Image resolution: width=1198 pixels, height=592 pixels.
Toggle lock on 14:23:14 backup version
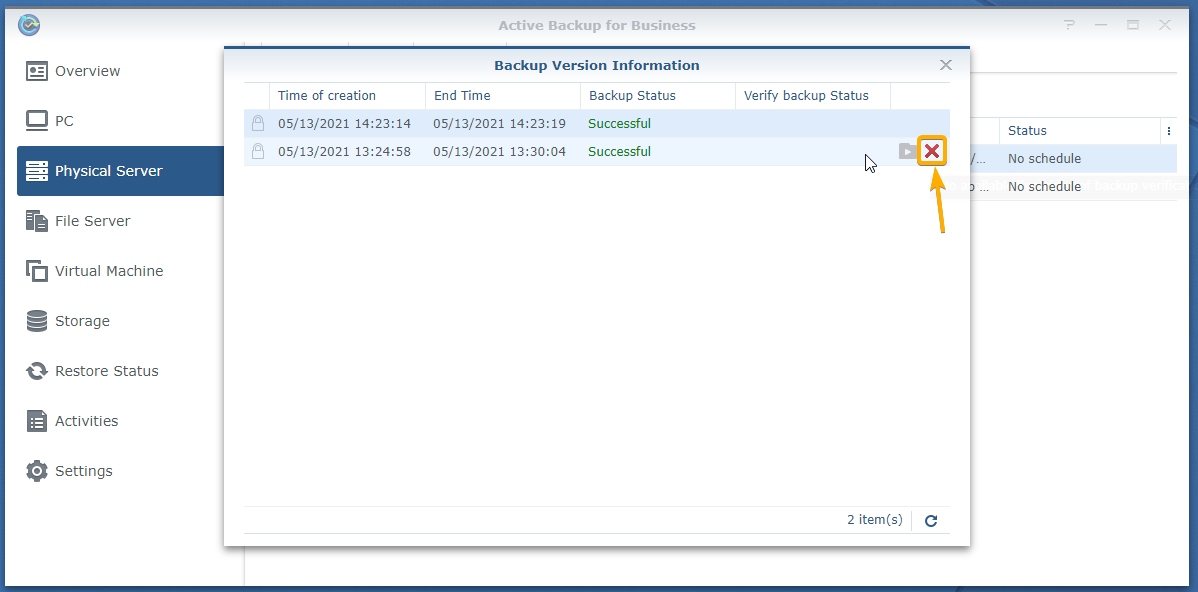258,124
